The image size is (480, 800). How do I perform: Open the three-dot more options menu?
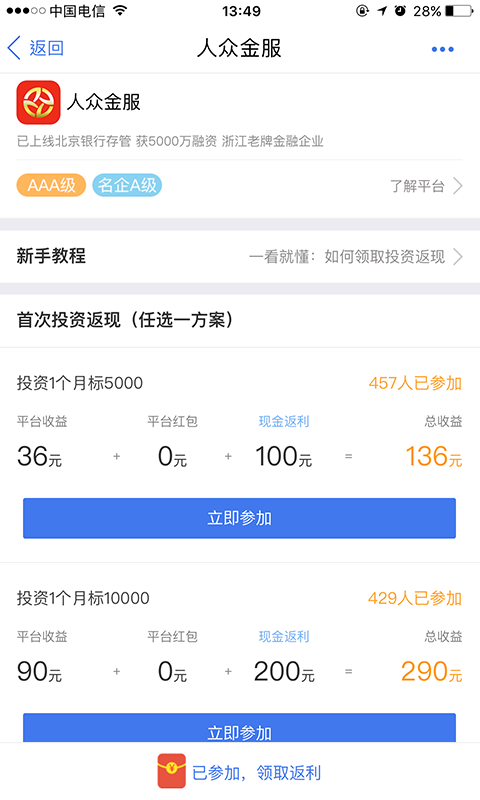(442, 49)
